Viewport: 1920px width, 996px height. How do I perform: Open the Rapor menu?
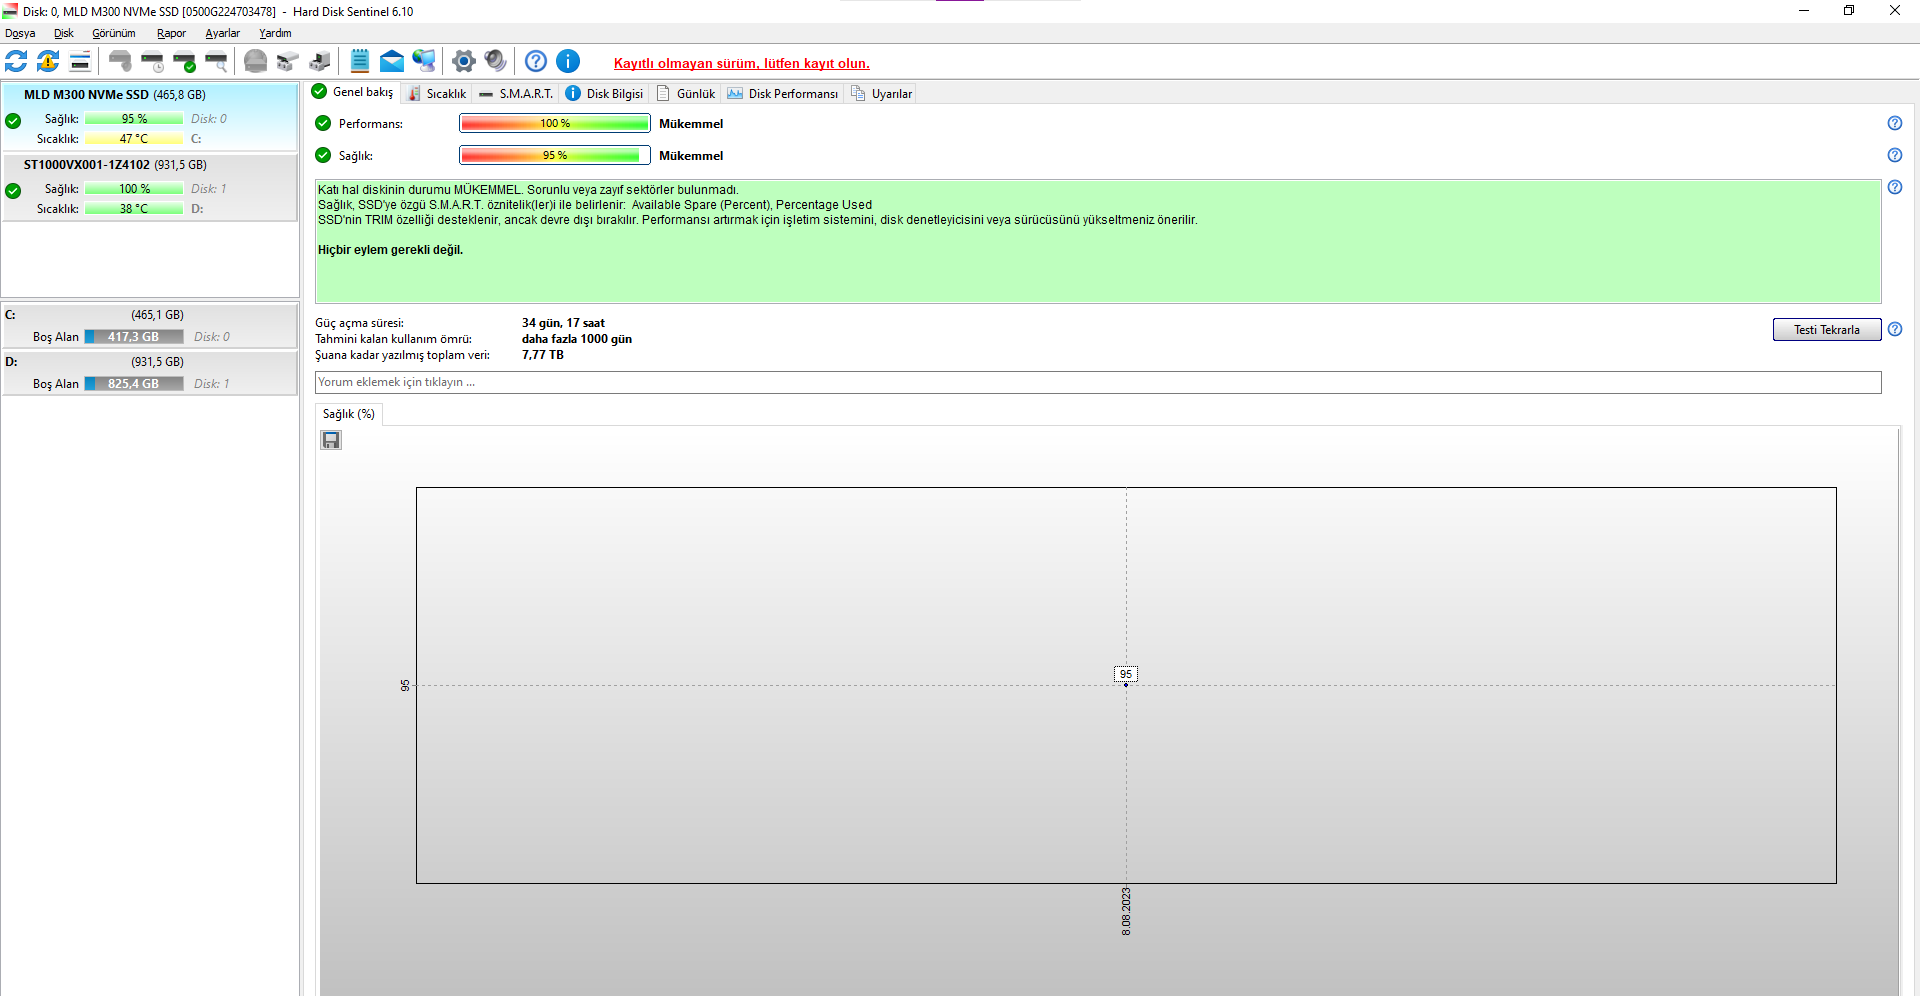(x=171, y=33)
